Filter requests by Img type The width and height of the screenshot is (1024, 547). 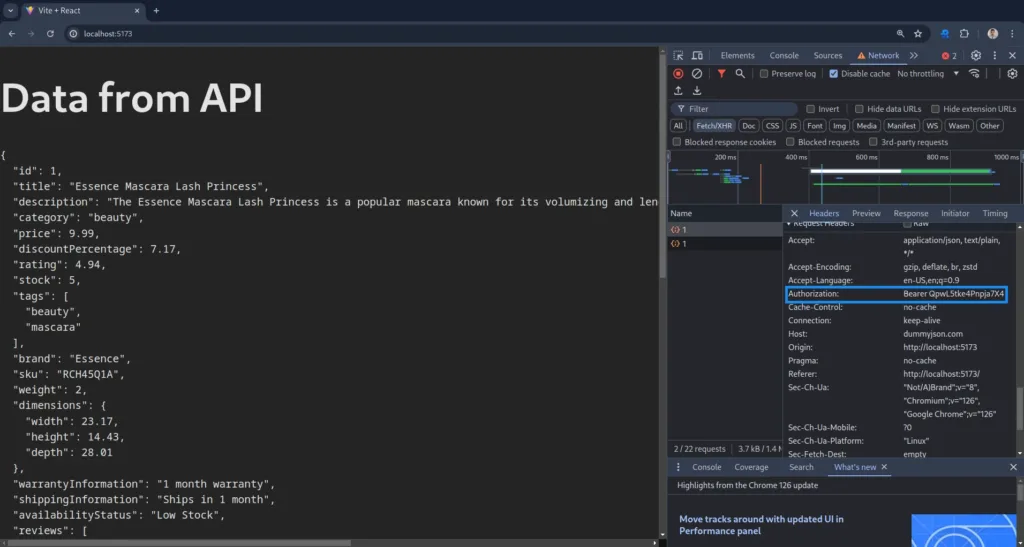(839, 126)
